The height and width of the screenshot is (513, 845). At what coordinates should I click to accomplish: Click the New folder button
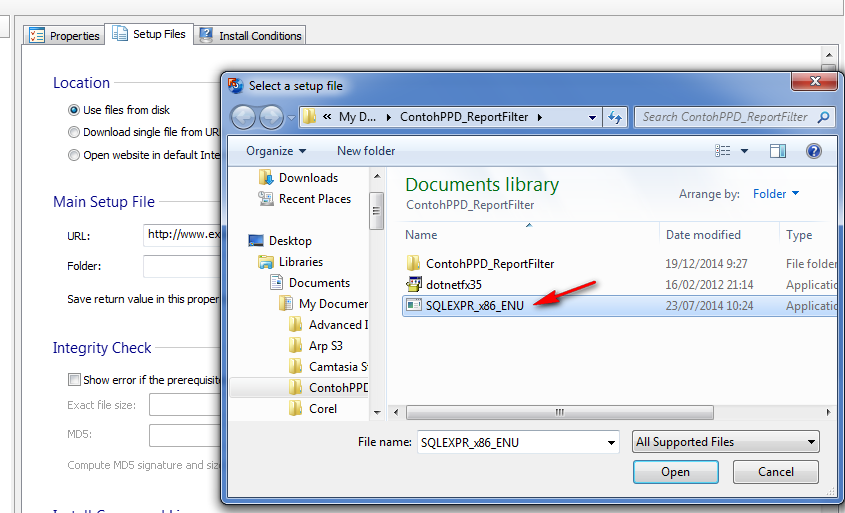tap(366, 151)
